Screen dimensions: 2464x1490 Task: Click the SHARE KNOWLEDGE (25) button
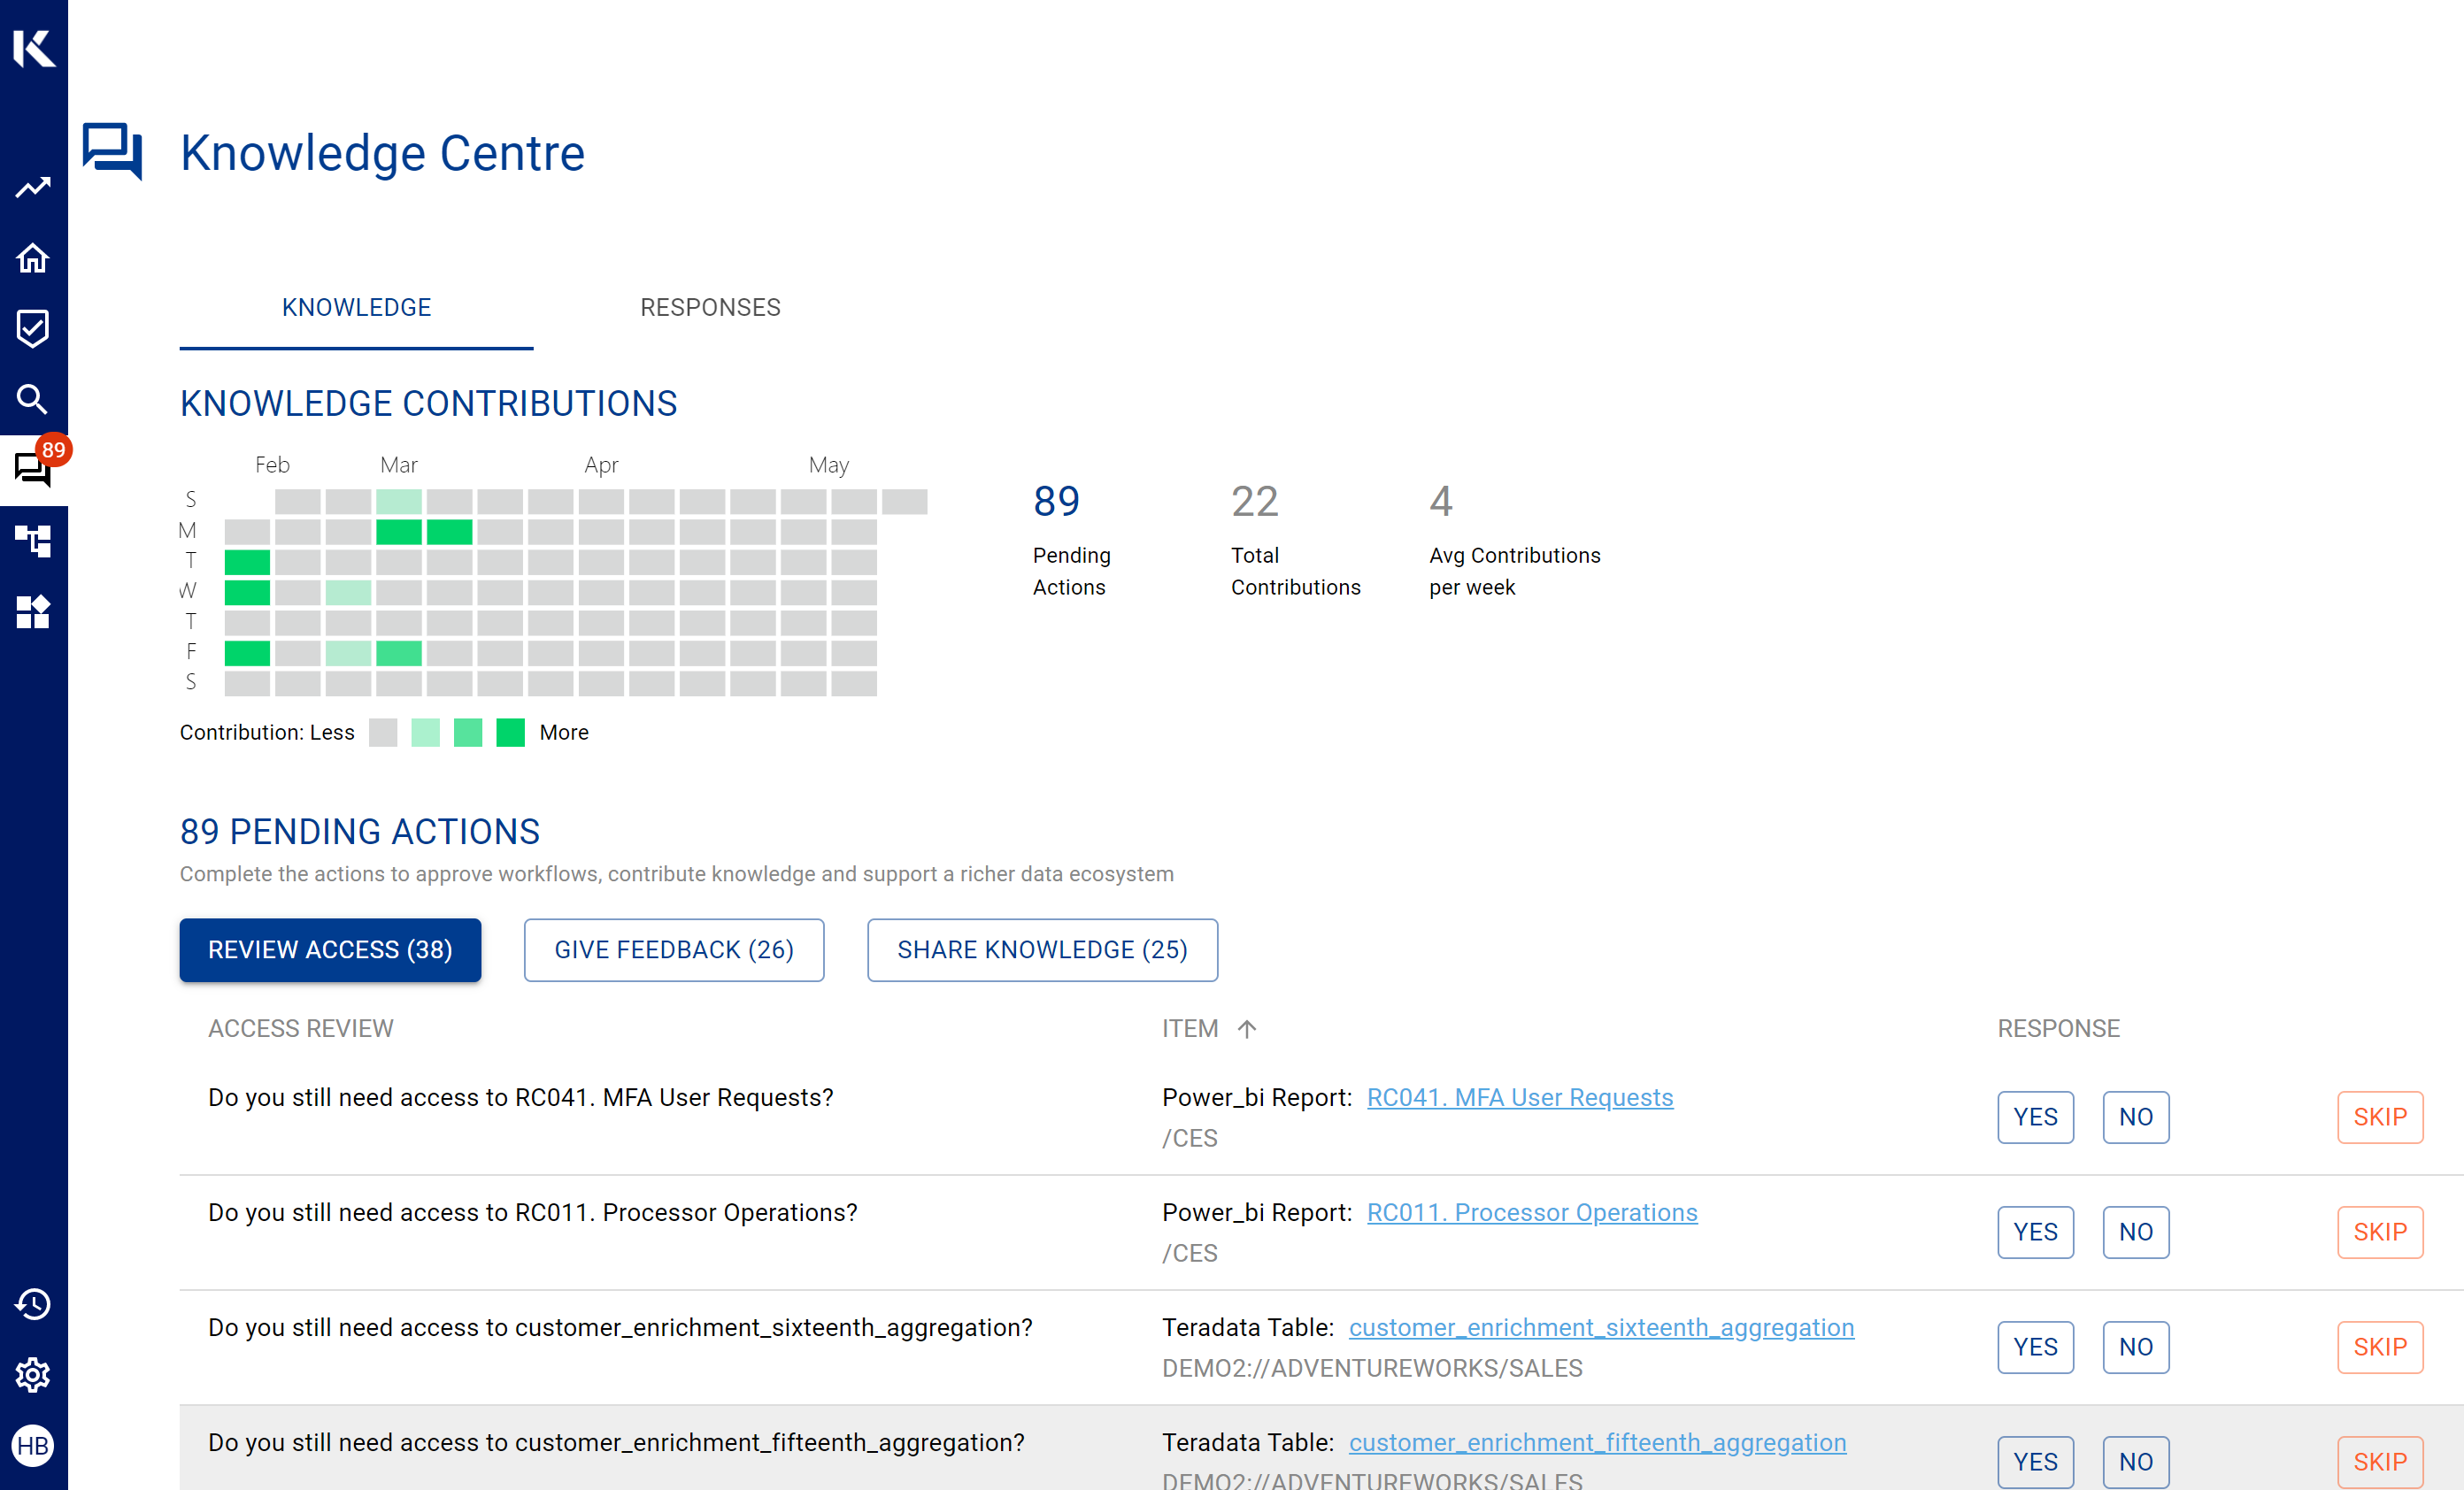[1042, 949]
